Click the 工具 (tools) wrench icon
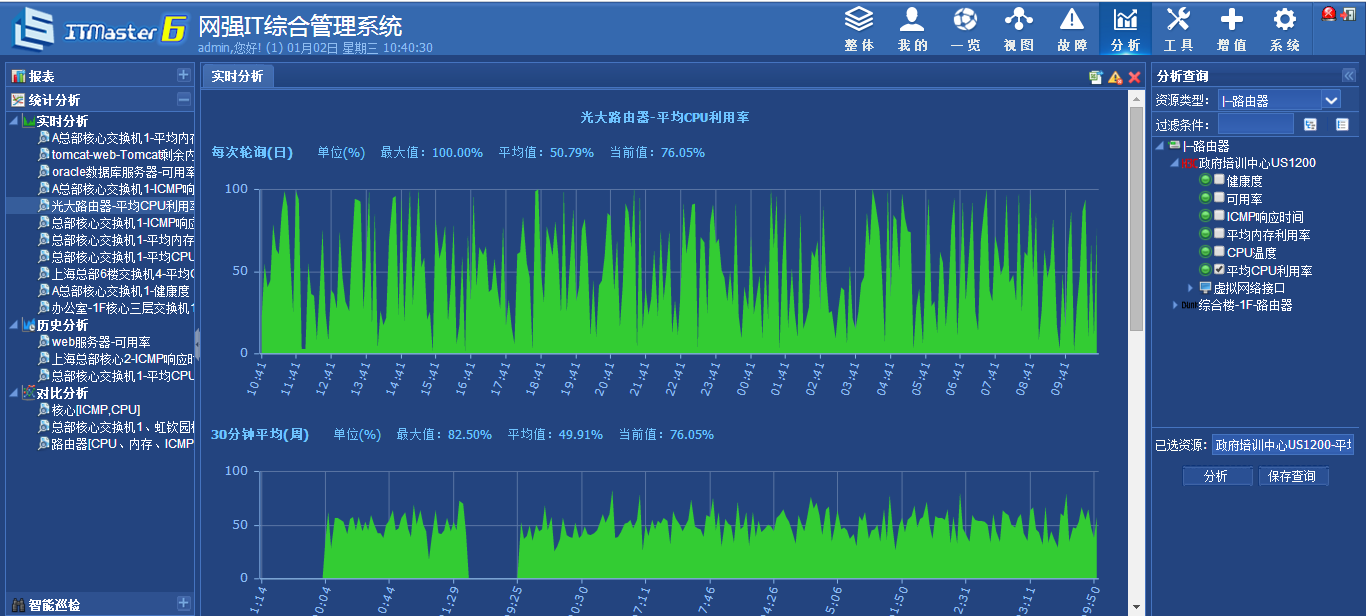1366x616 pixels. tap(1178, 28)
